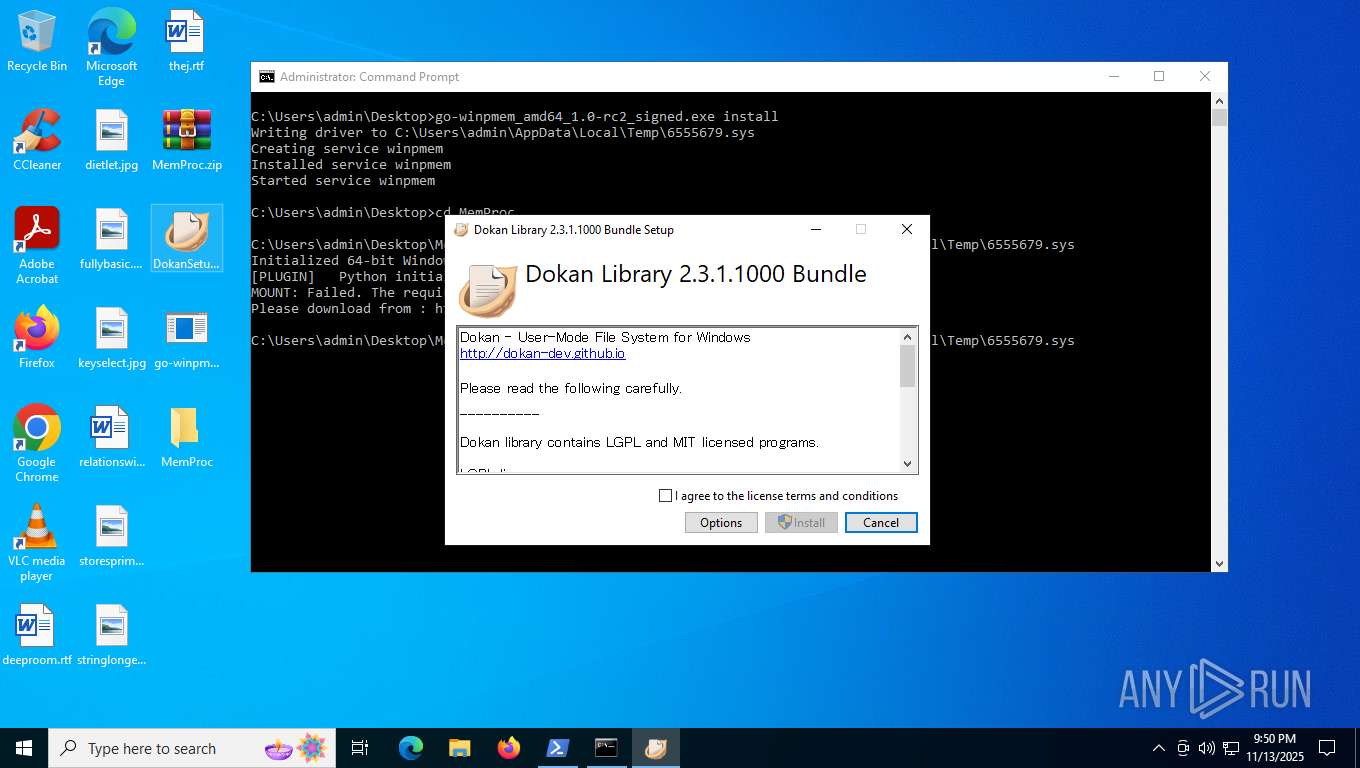This screenshot has height=768, width=1360.
Task: Open Firefox from the taskbar
Action: (509, 748)
